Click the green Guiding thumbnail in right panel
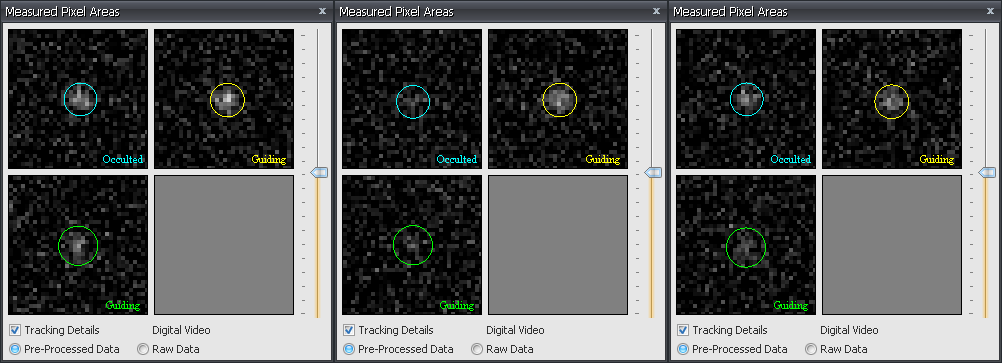The width and height of the screenshot is (1002, 363). click(746, 245)
